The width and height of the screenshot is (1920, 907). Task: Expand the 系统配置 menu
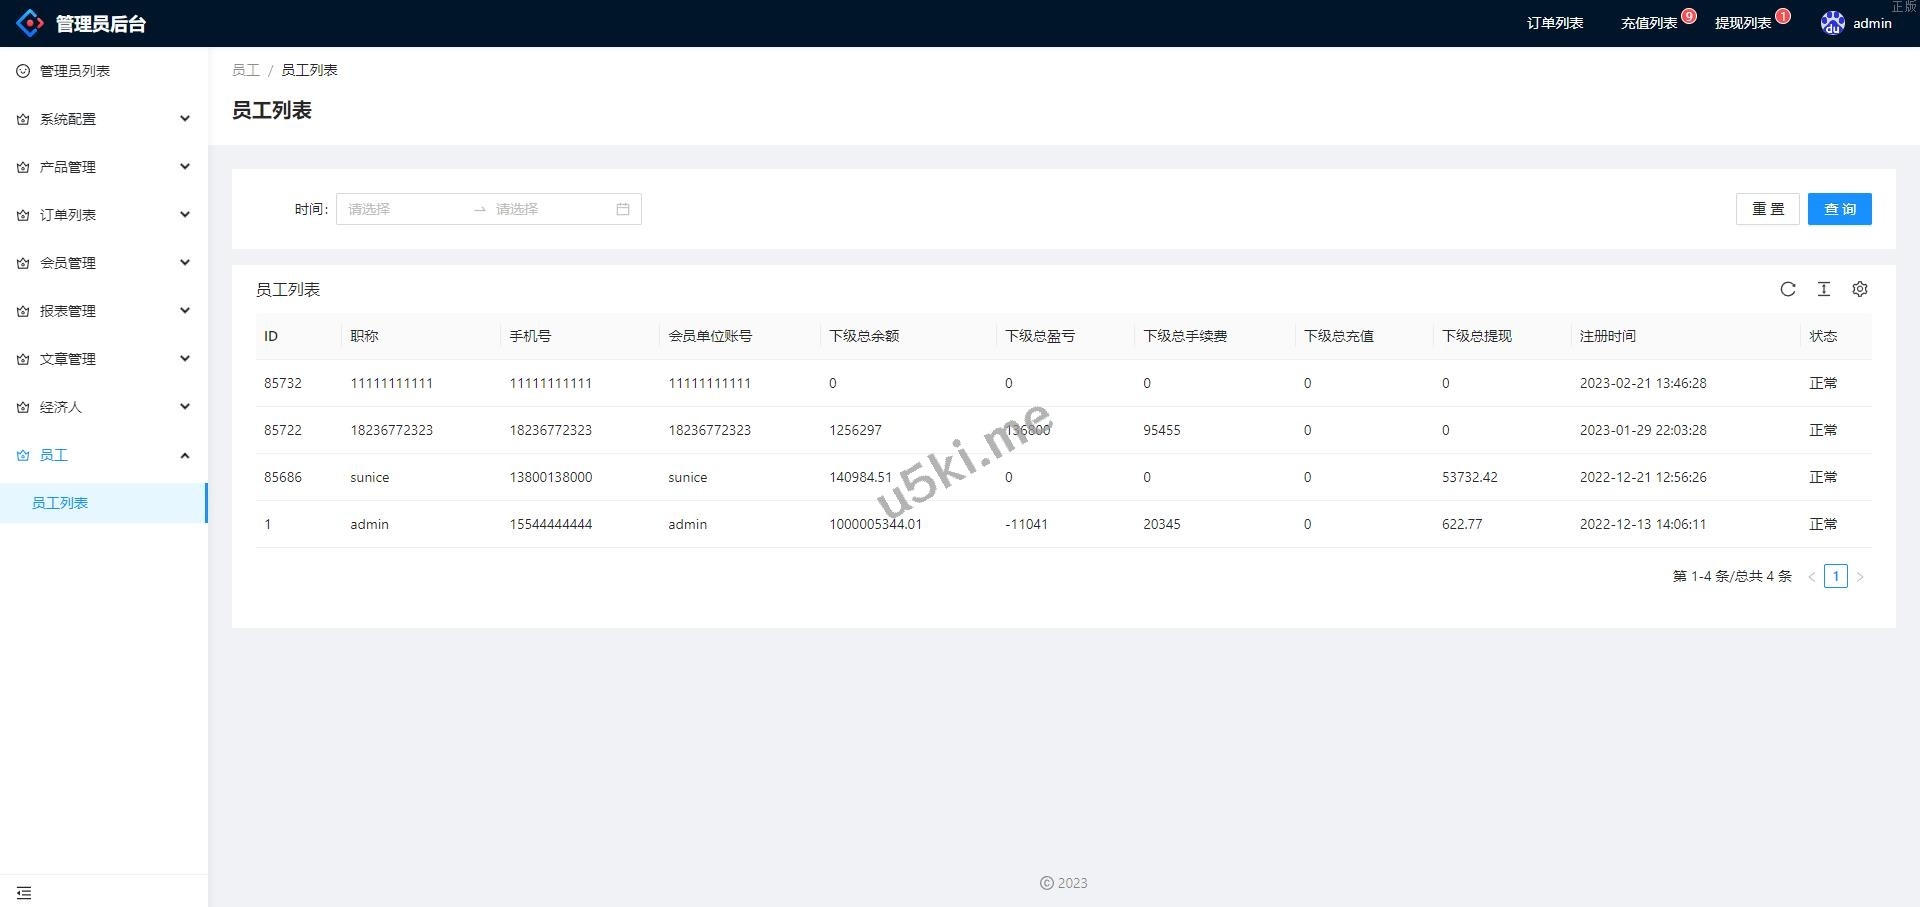pyautogui.click(x=104, y=119)
